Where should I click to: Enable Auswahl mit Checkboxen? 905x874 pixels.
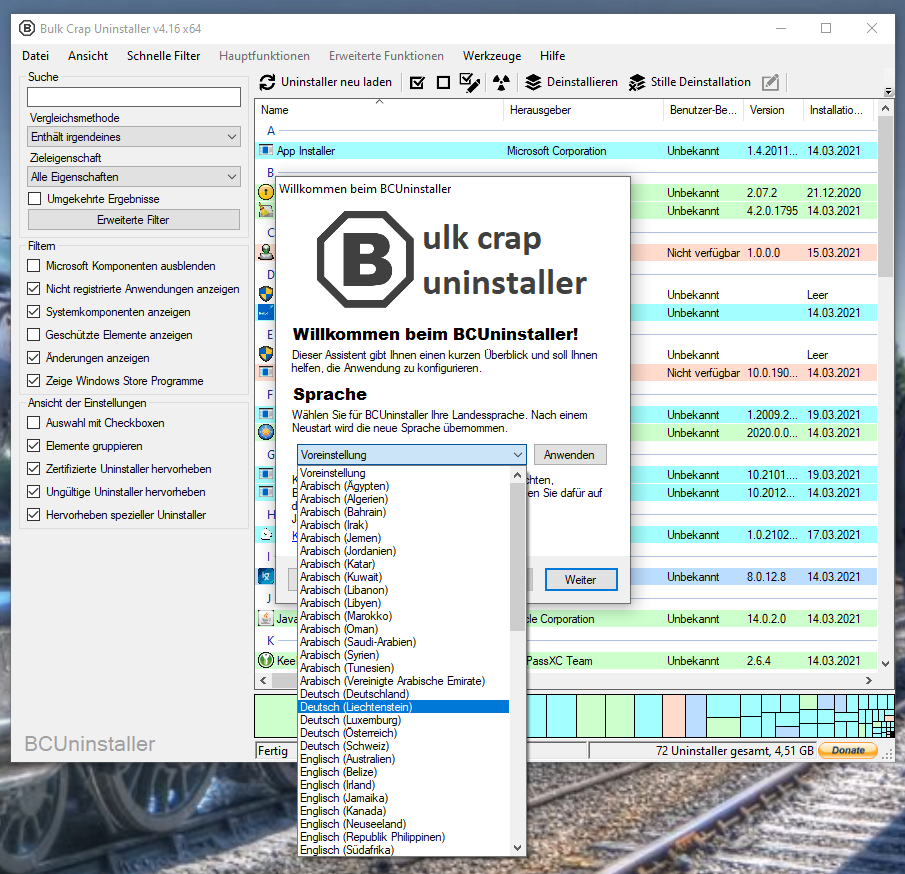tap(34, 423)
